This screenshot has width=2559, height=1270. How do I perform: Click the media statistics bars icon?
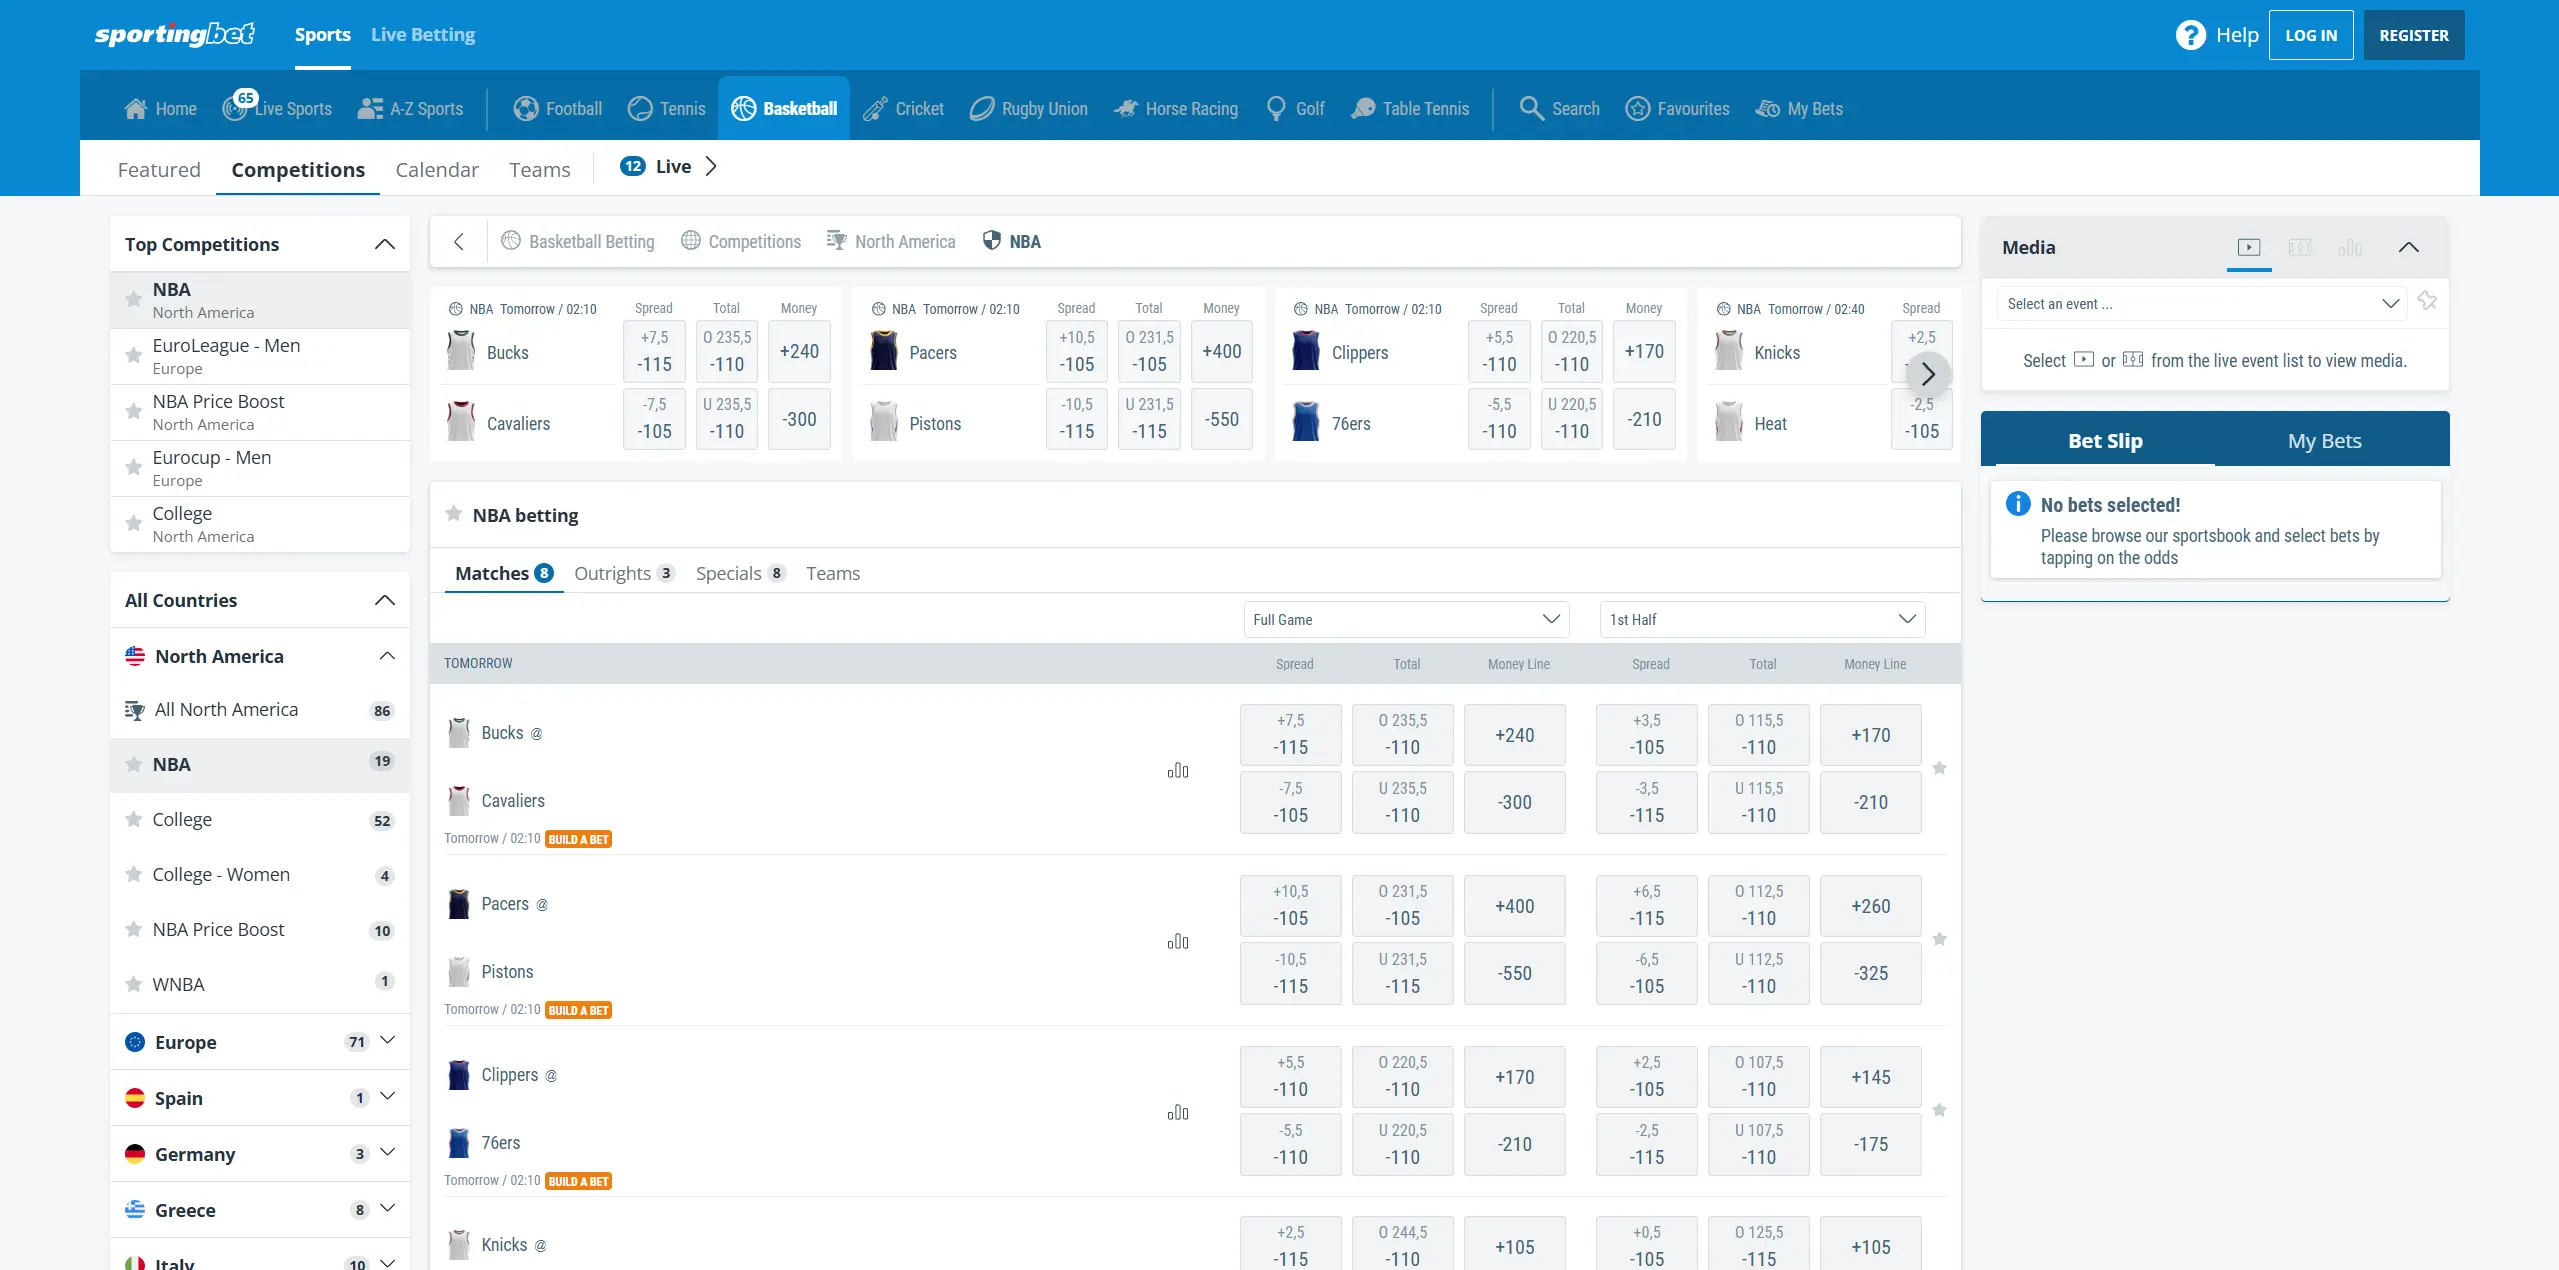(2349, 247)
